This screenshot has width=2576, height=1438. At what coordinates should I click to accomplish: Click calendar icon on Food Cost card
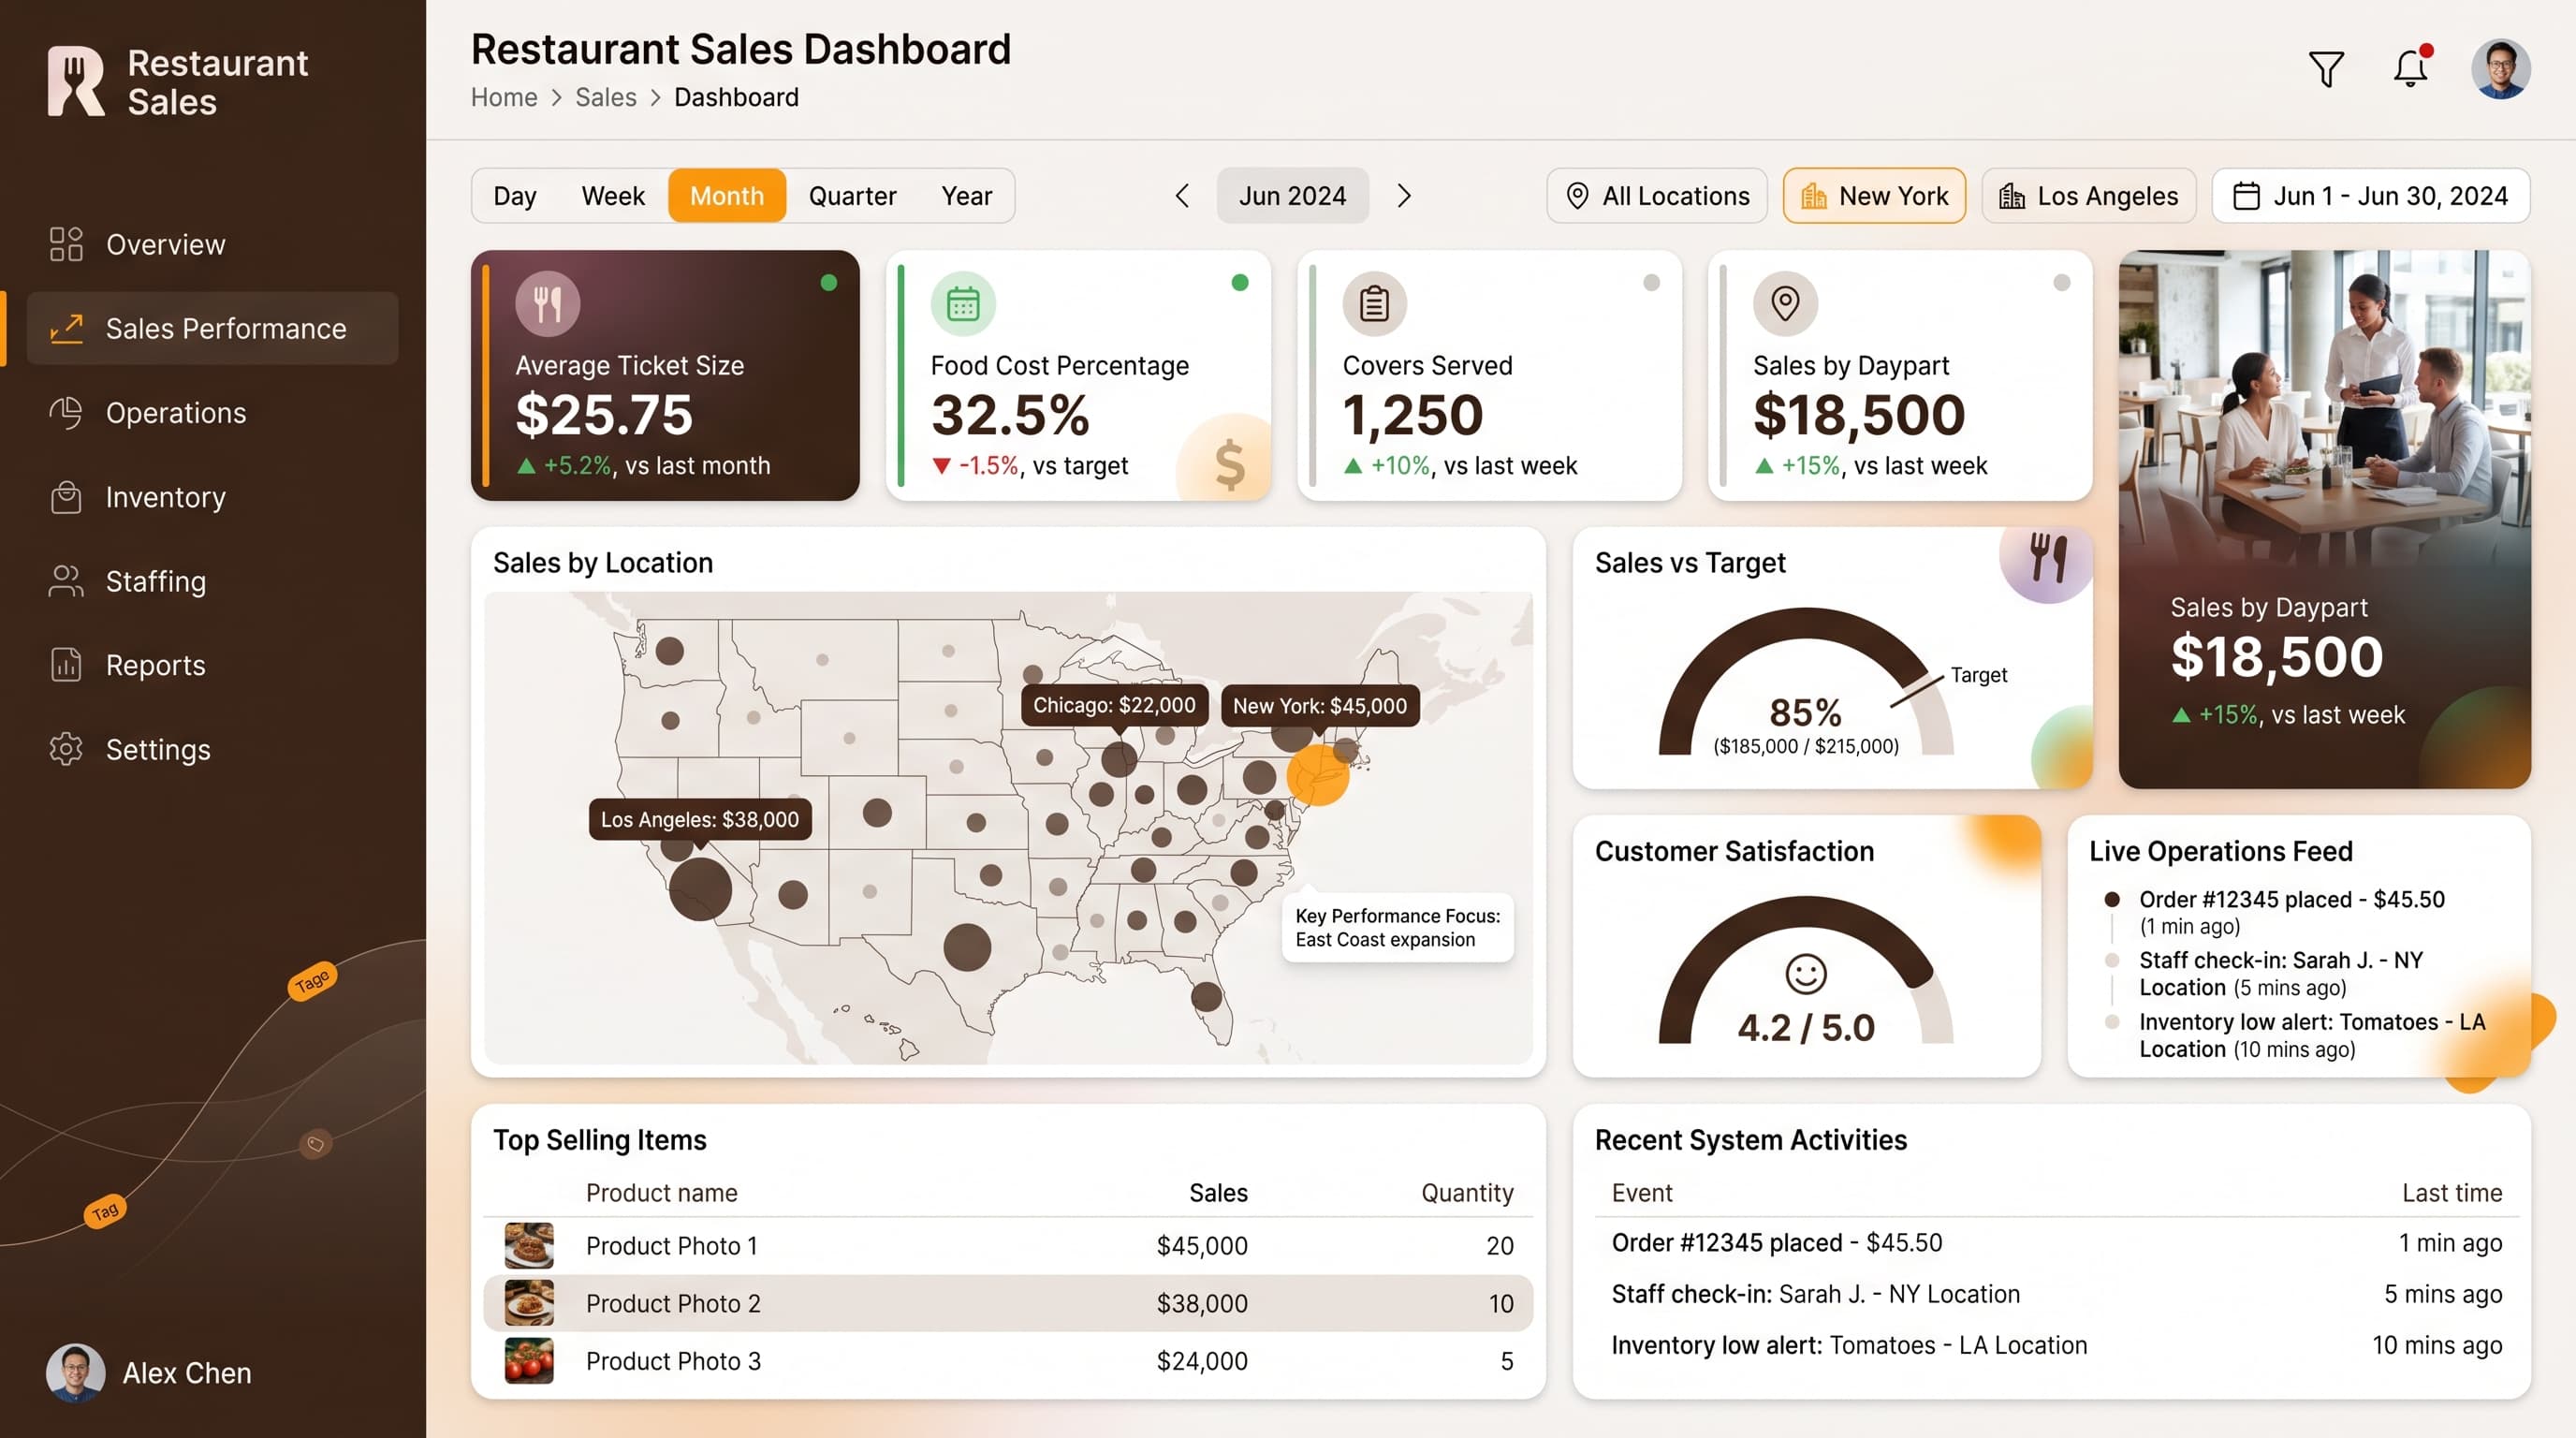click(x=963, y=303)
